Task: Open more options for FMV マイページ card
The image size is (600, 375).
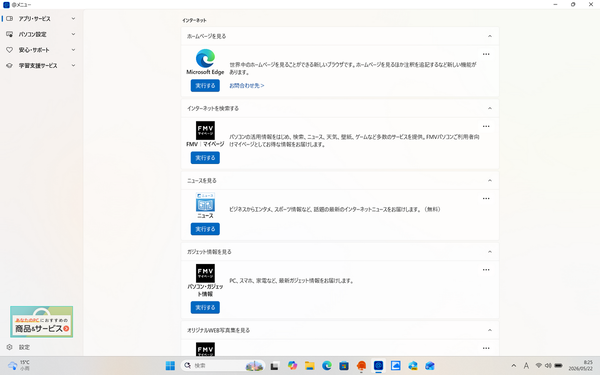Action: pyautogui.click(x=486, y=126)
